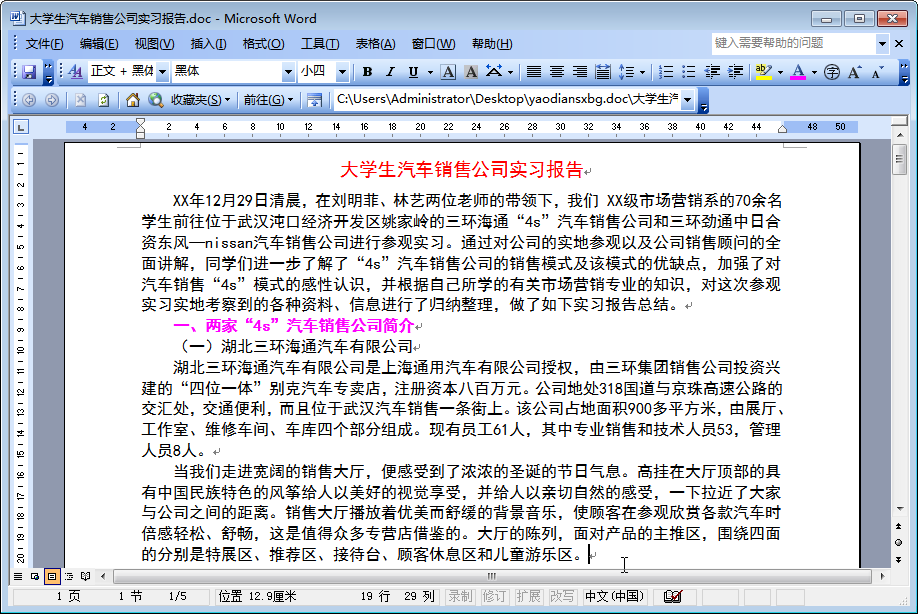Refresh the current page icon

point(104,100)
